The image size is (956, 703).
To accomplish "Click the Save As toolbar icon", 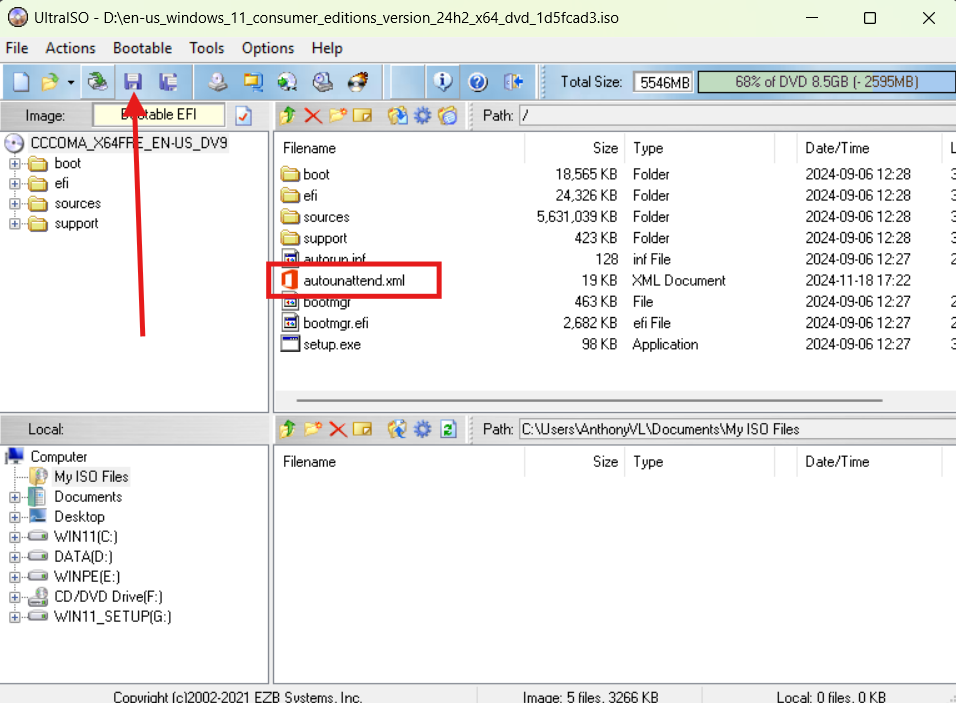I will 168,82.
